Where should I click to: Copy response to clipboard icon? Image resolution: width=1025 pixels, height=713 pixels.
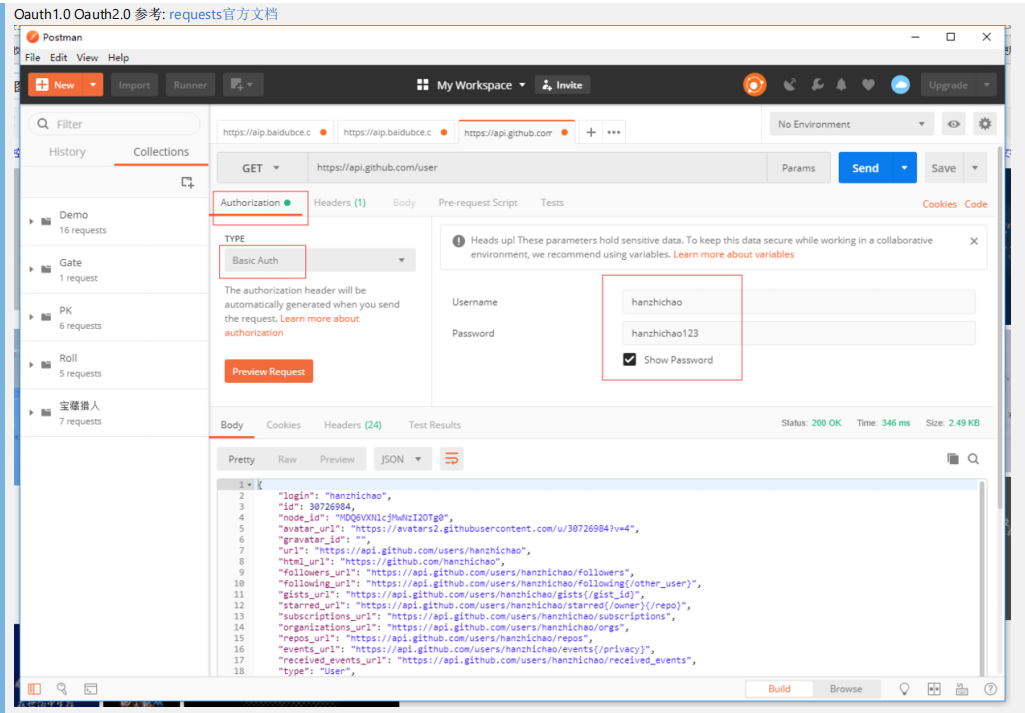click(x=952, y=459)
